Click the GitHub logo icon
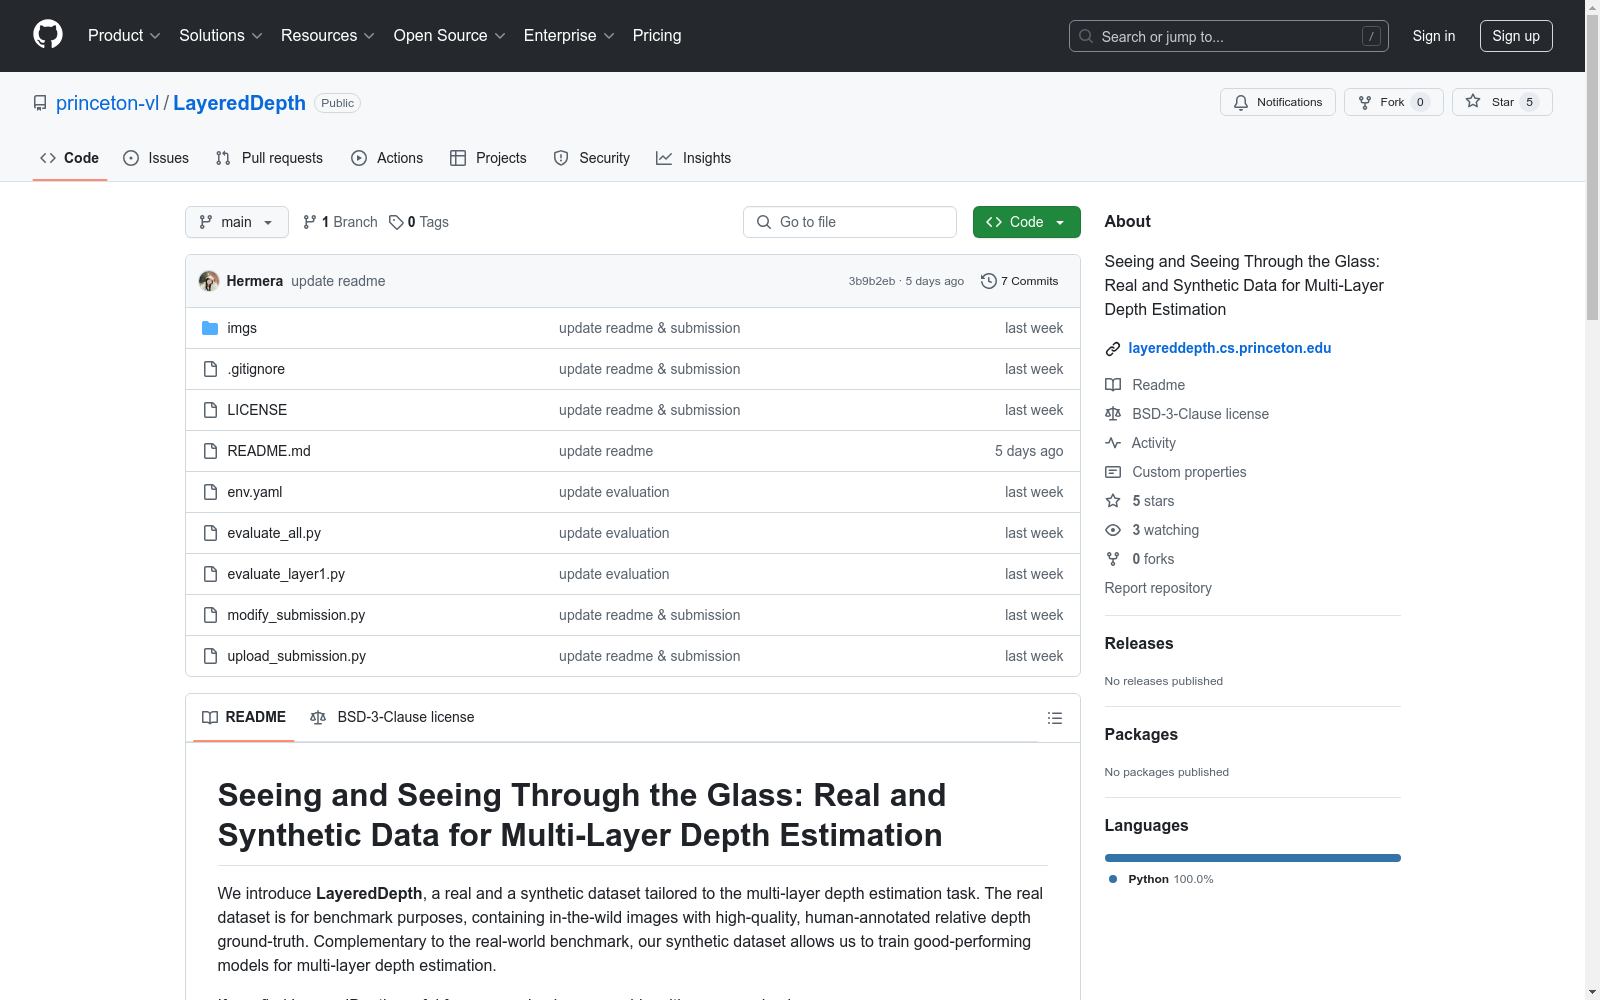The width and height of the screenshot is (1600, 1000). 48,35
